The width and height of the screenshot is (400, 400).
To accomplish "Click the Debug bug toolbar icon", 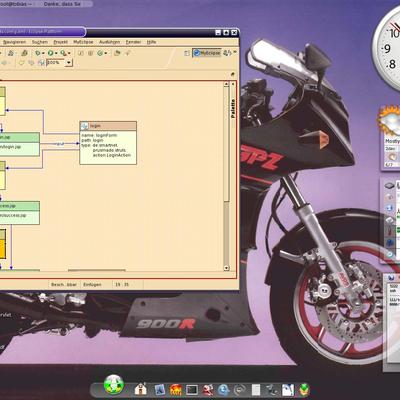I will click(x=38, y=53).
